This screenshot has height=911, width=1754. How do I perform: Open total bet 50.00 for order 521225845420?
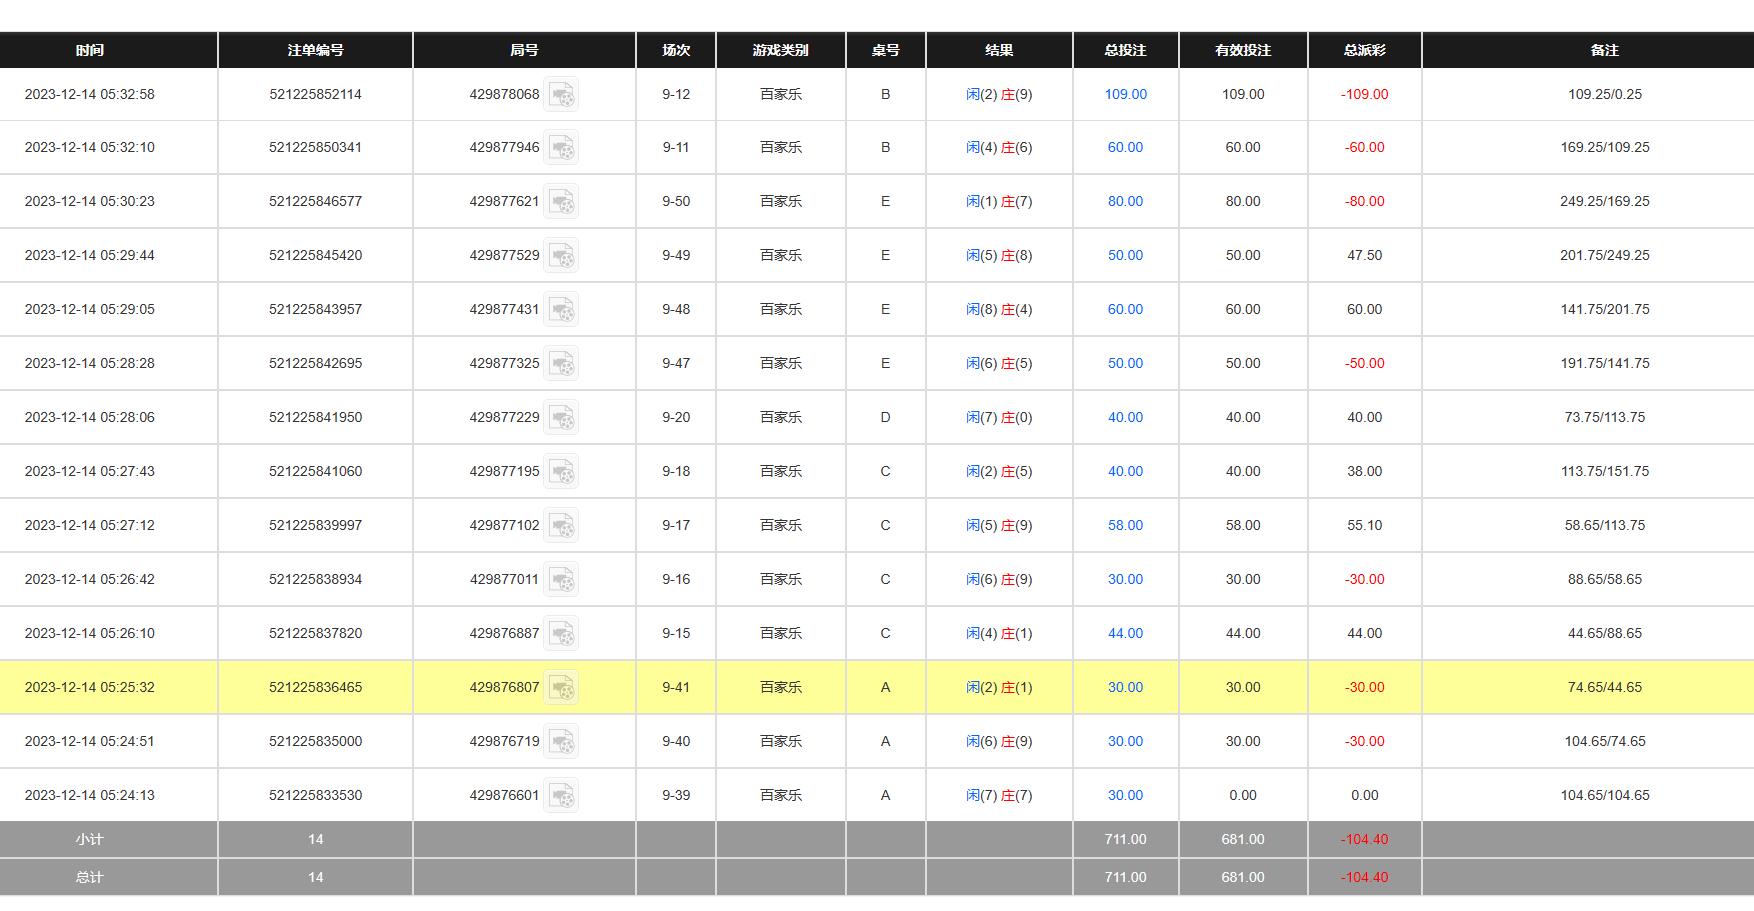1125,255
